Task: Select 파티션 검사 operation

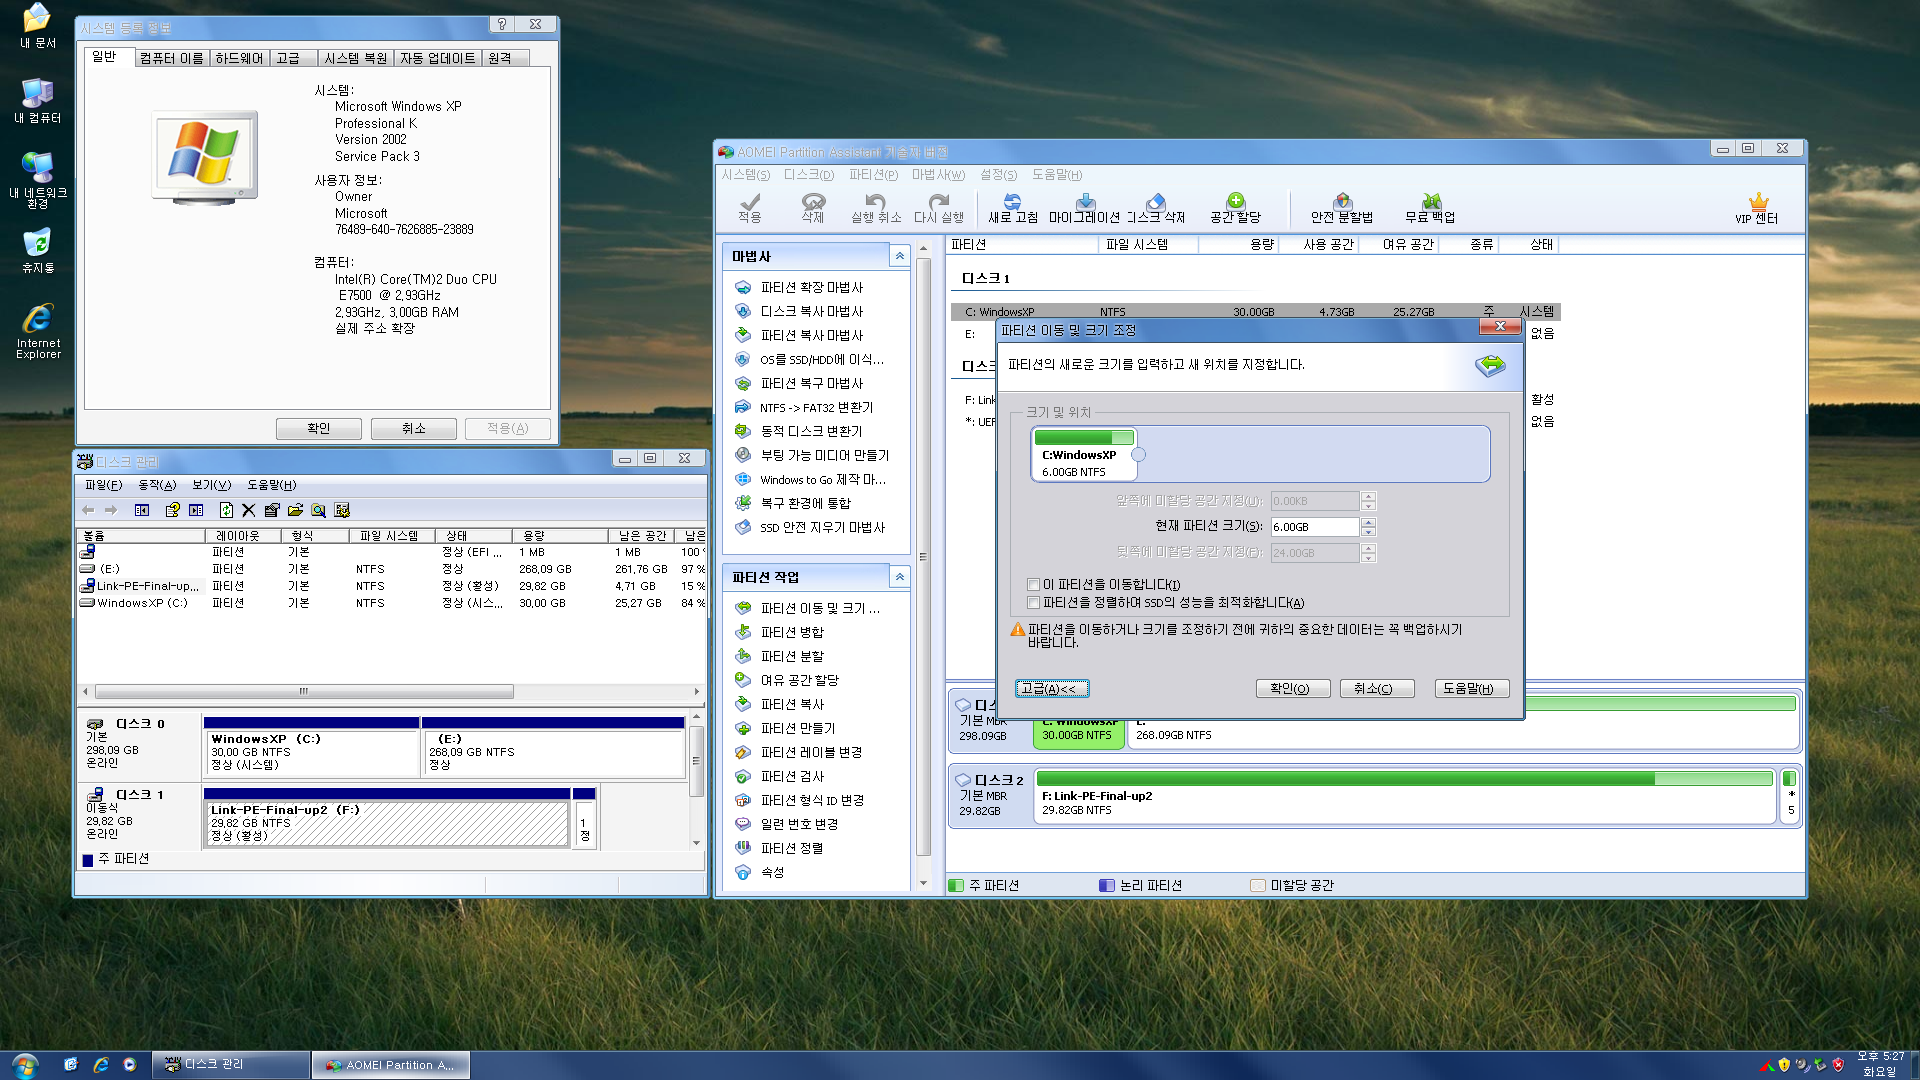Action: 792,776
